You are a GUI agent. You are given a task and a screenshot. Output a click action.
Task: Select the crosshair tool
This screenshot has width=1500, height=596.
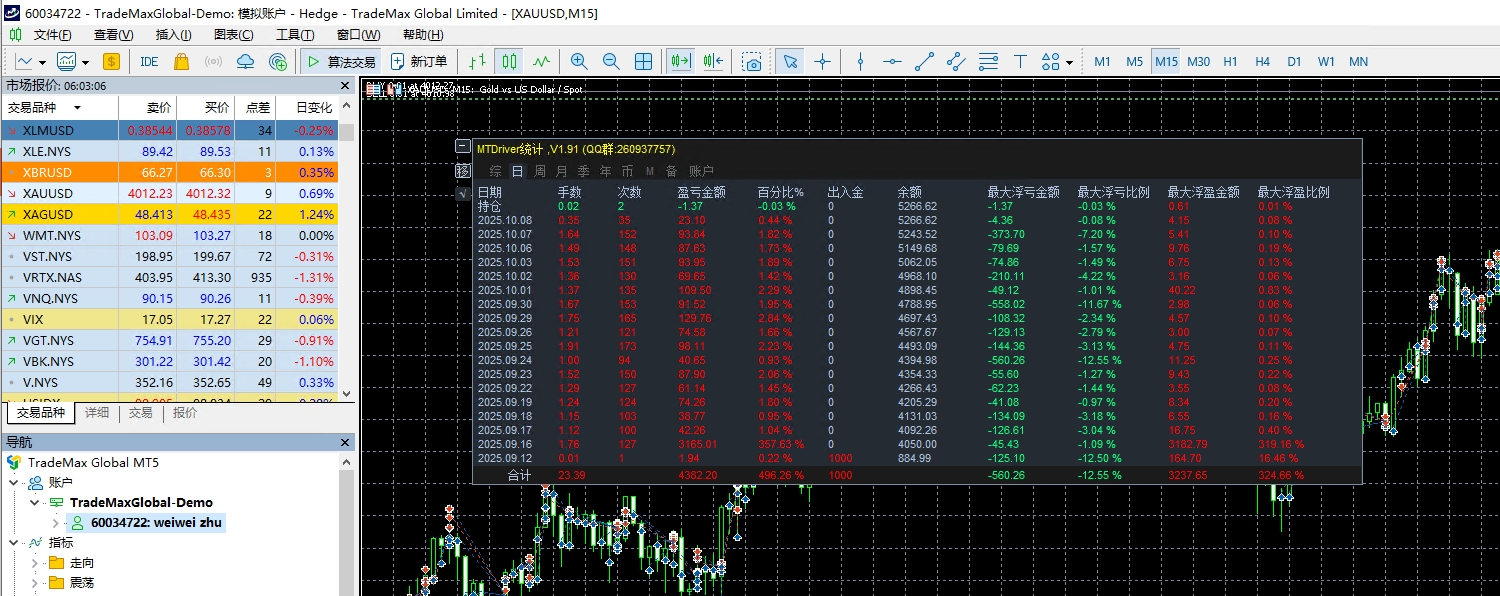point(822,61)
